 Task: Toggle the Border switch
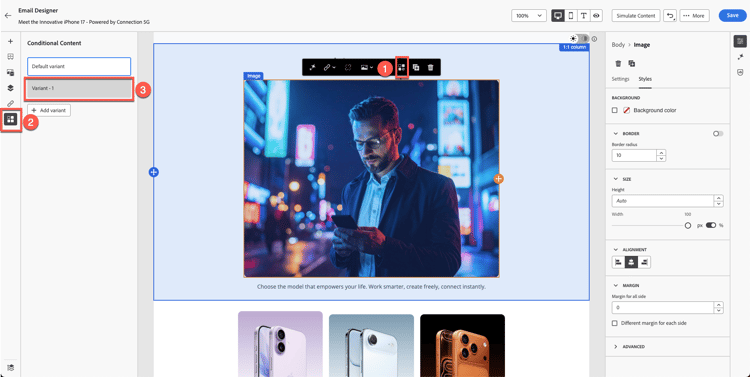tap(718, 133)
